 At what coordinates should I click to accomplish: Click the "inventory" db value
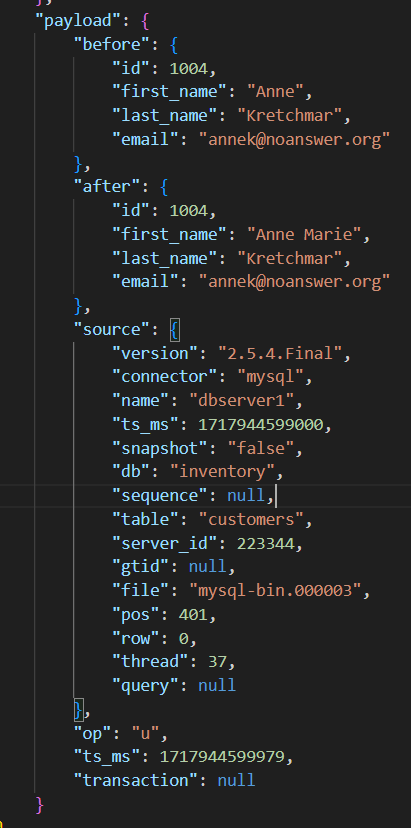222,472
